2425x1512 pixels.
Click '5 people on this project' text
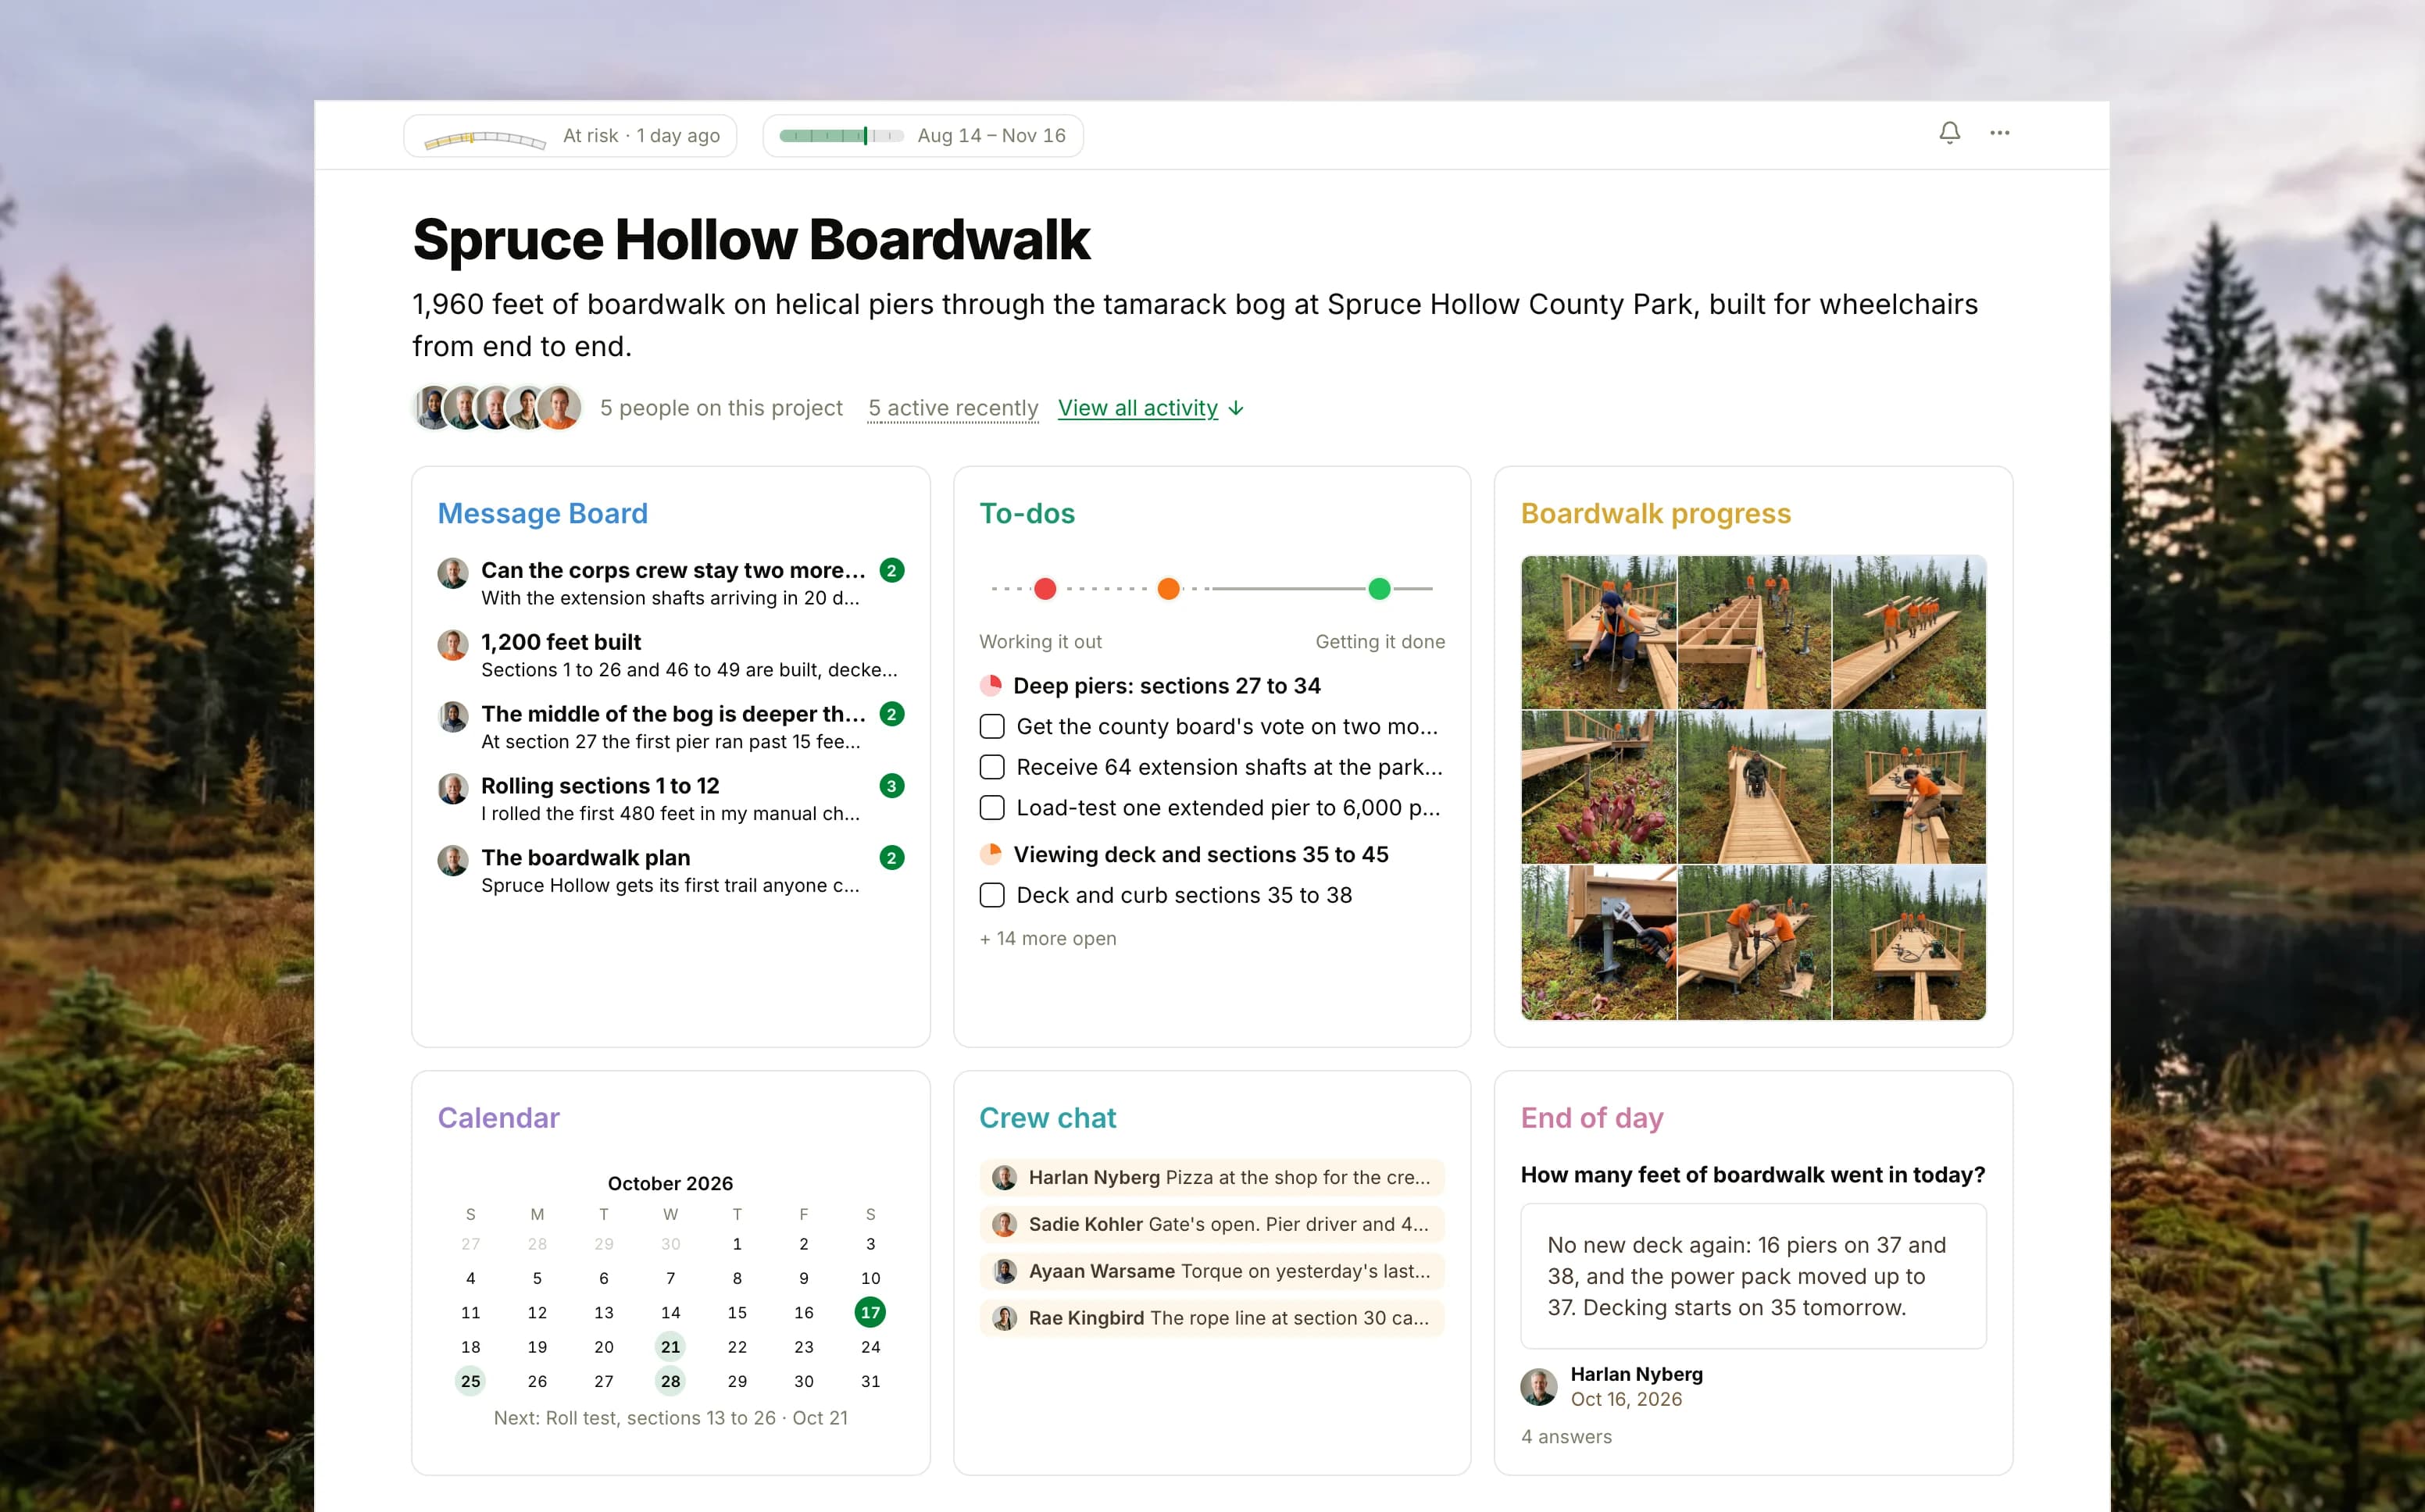pyautogui.click(x=721, y=408)
